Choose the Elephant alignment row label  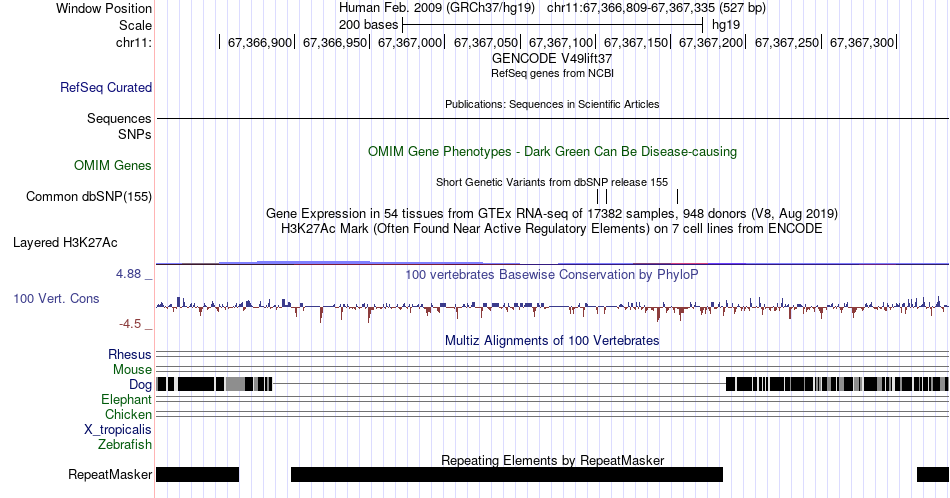[x=127, y=399]
